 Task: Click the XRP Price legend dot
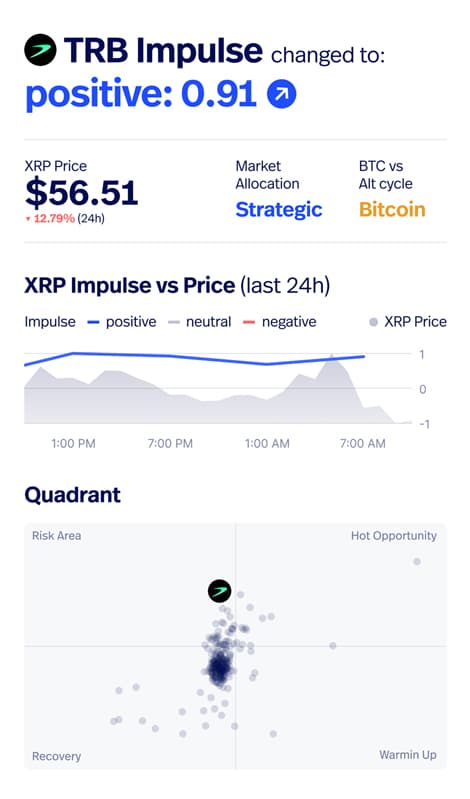click(374, 322)
